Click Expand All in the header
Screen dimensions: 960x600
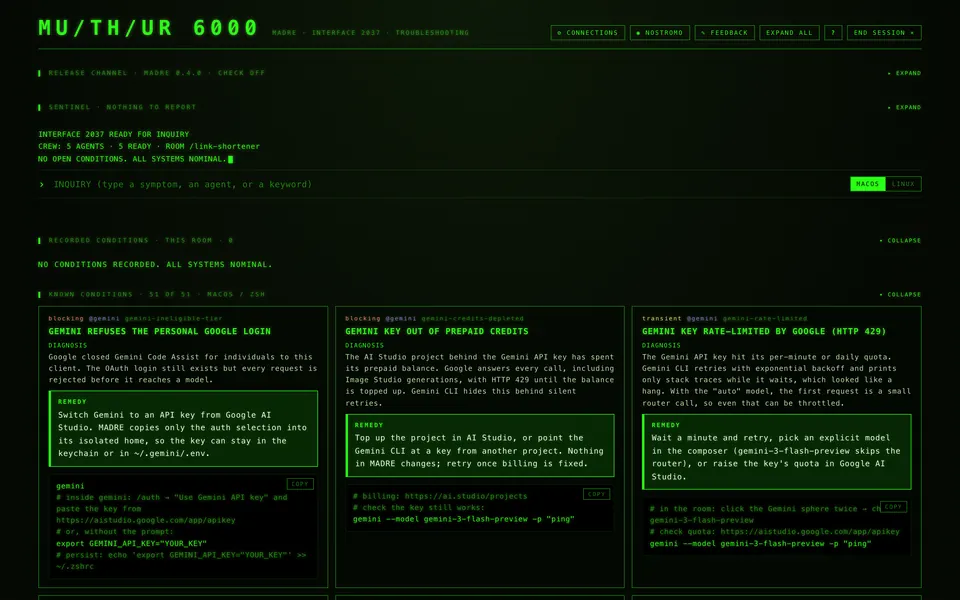789,32
